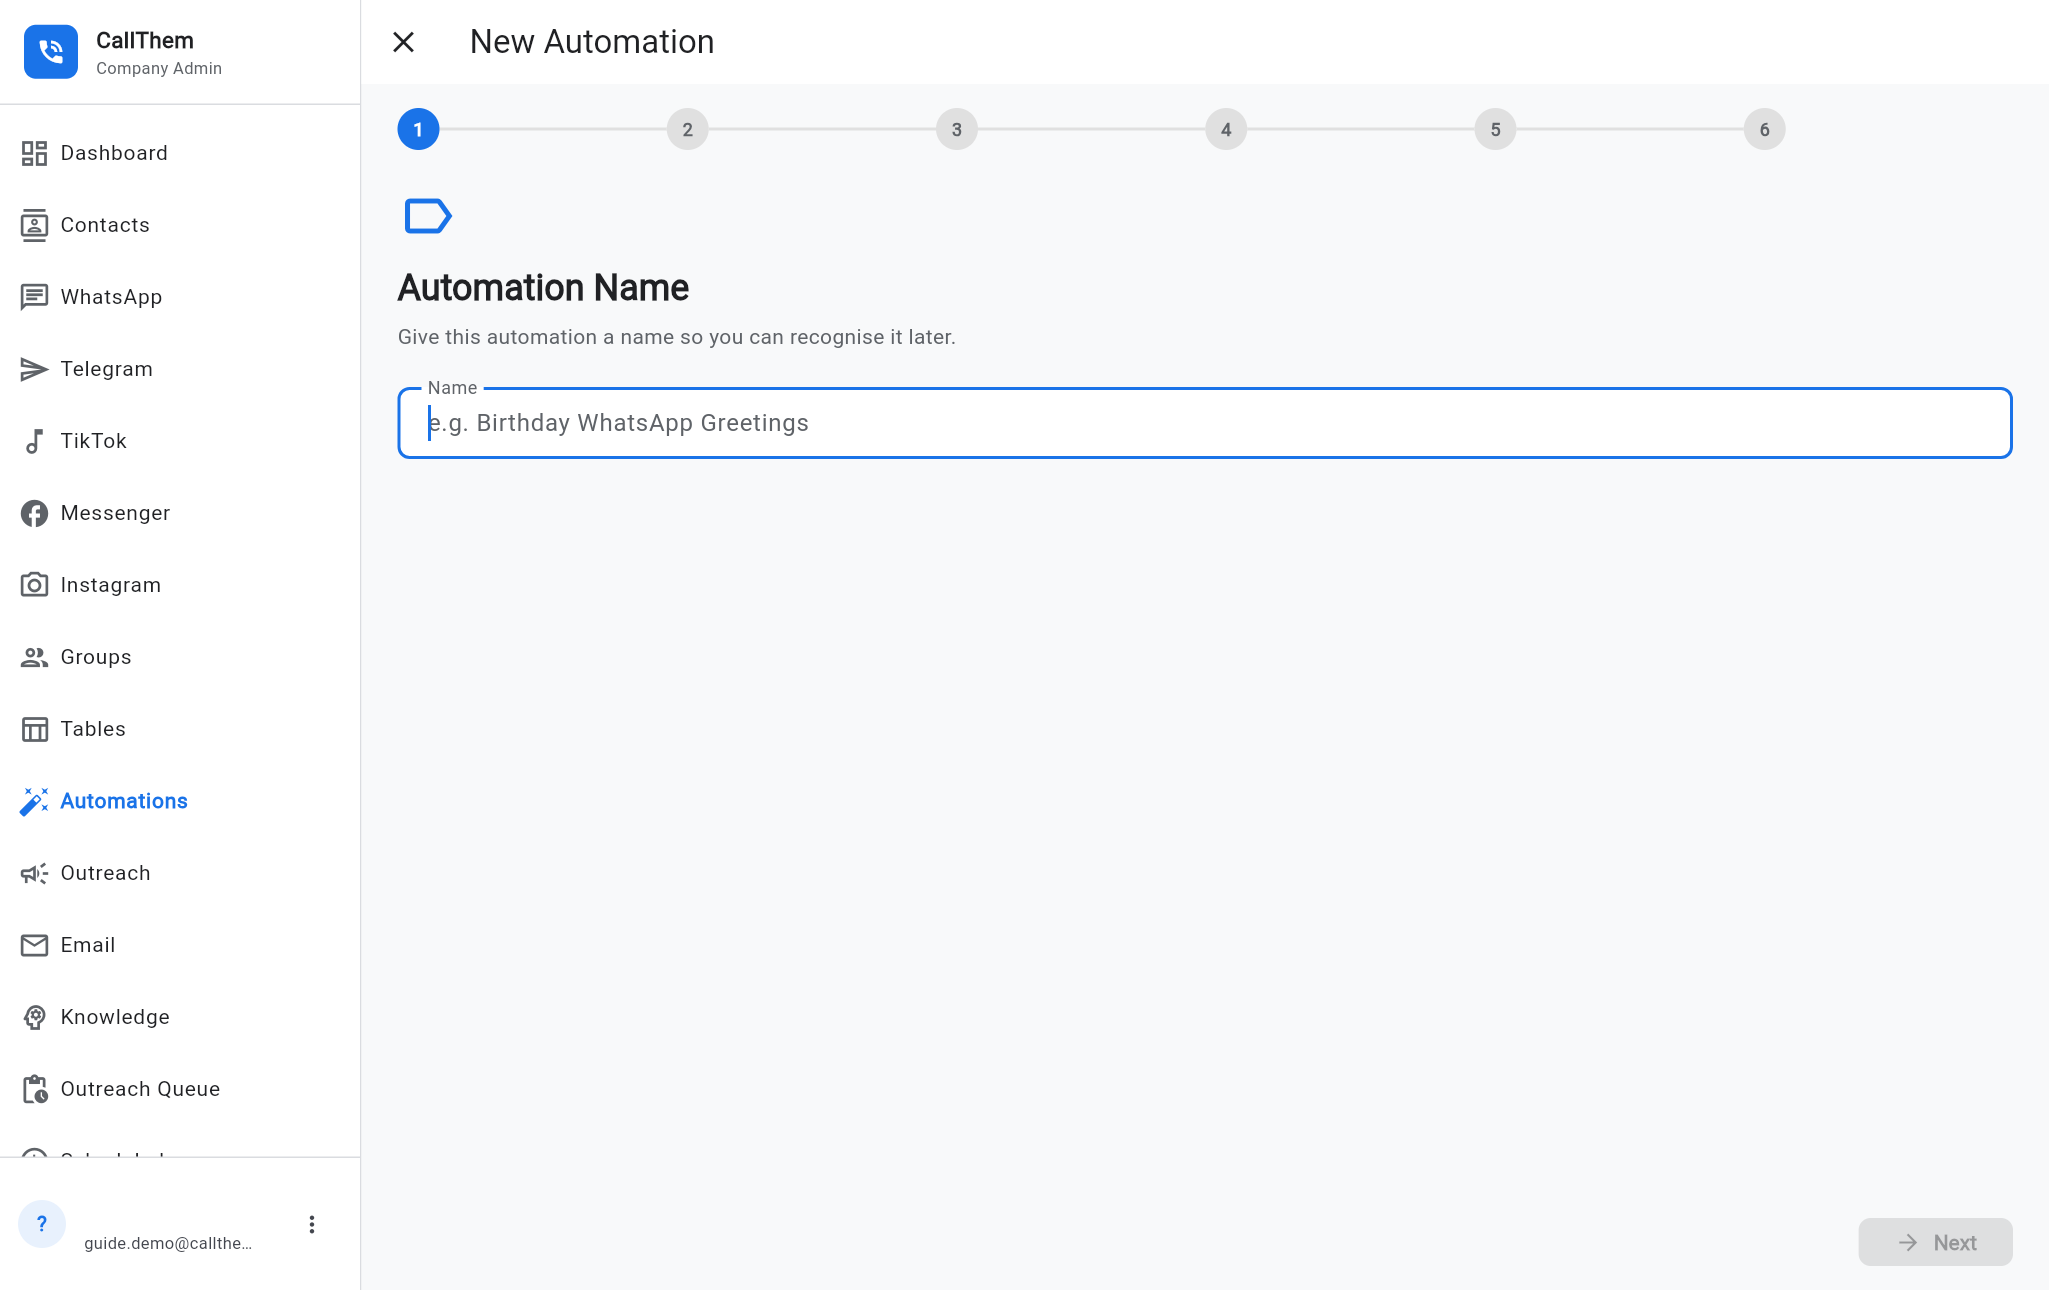
Task: Focus the automation Name input field
Action: (x=1205, y=423)
